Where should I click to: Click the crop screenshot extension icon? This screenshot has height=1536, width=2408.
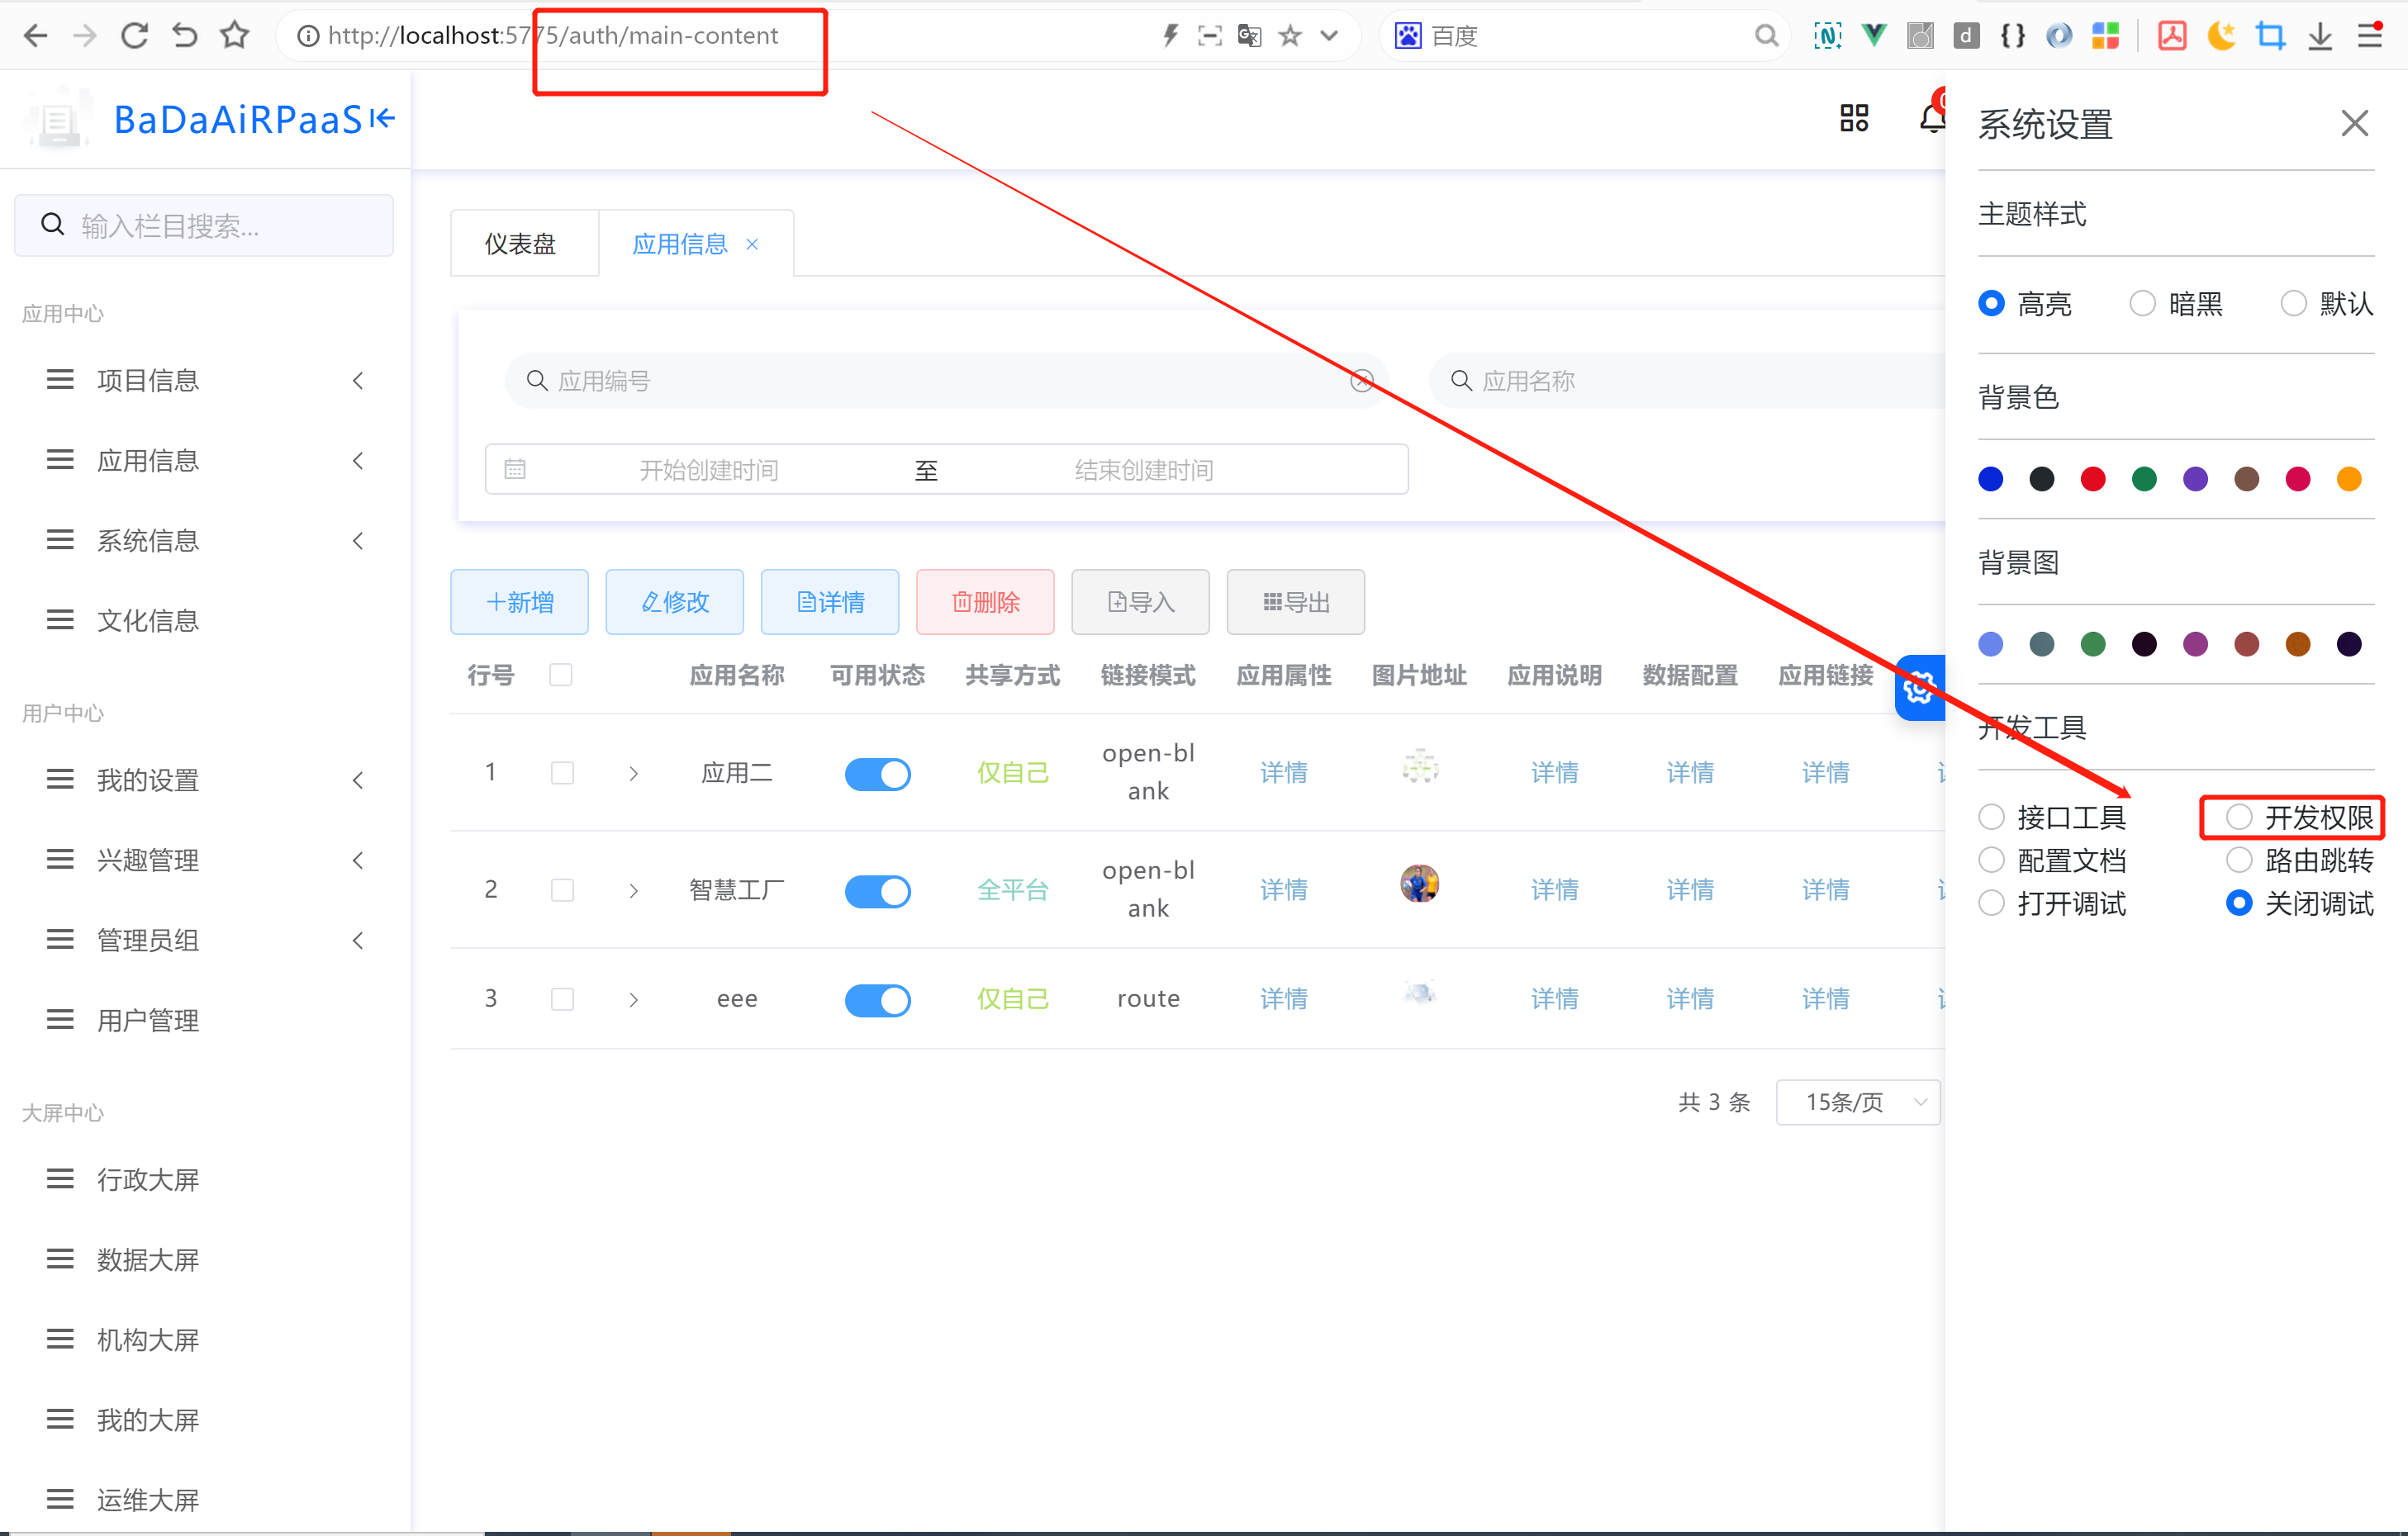click(2270, 36)
